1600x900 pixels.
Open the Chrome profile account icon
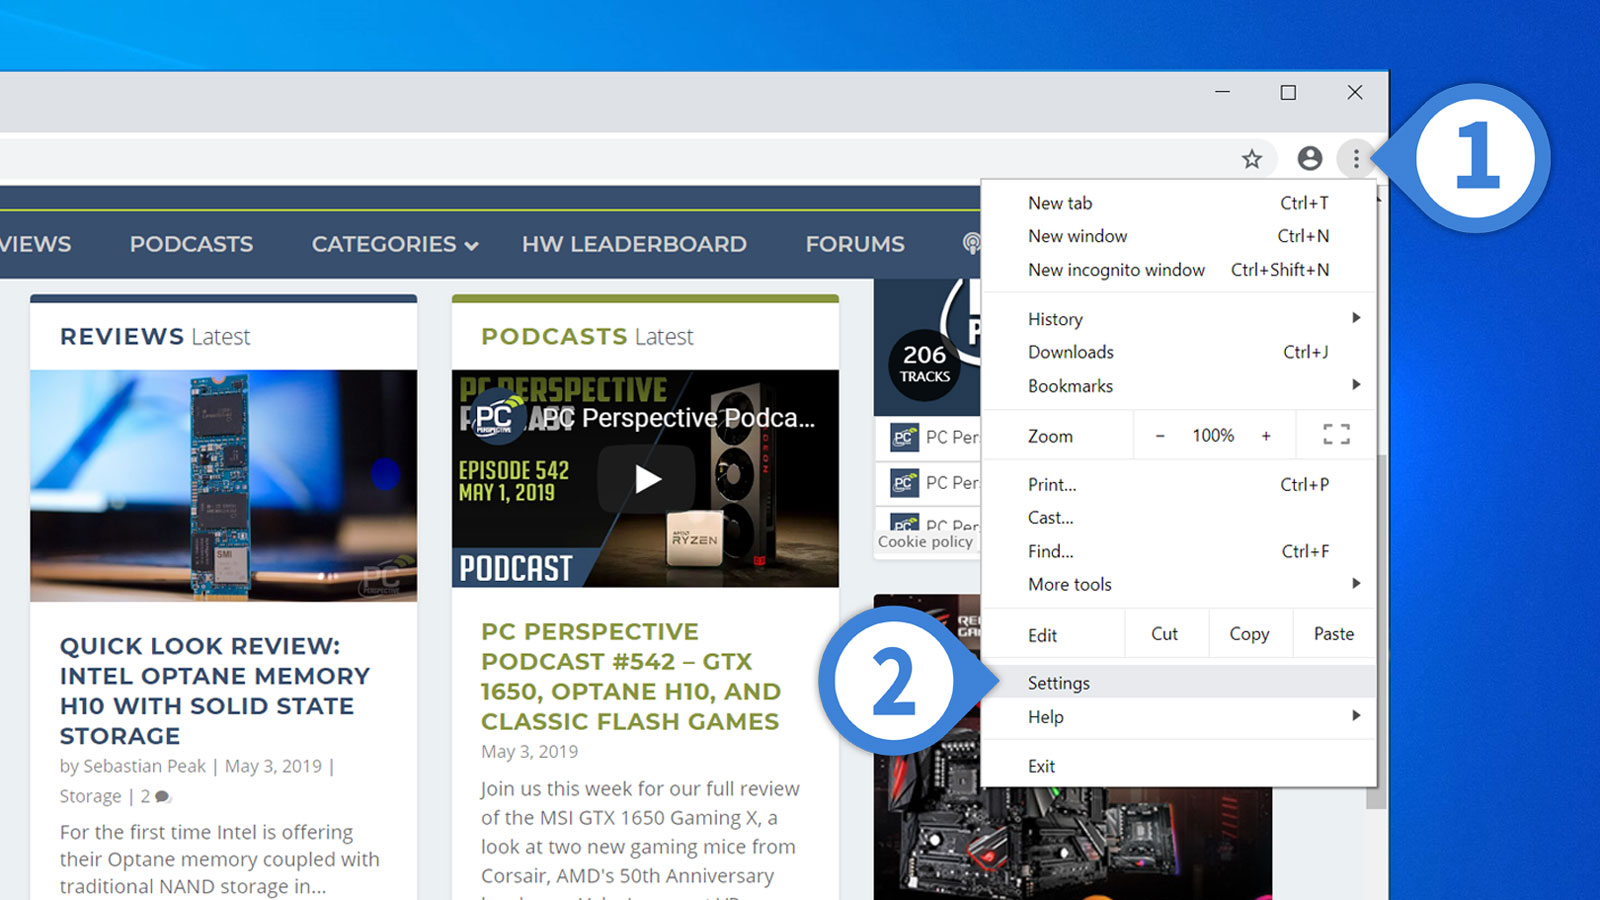(x=1309, y=158)
